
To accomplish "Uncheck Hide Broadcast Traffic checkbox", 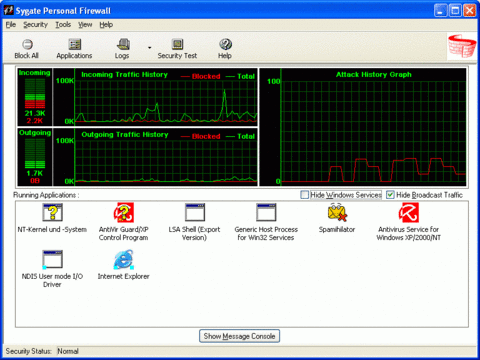I will 390,195.
